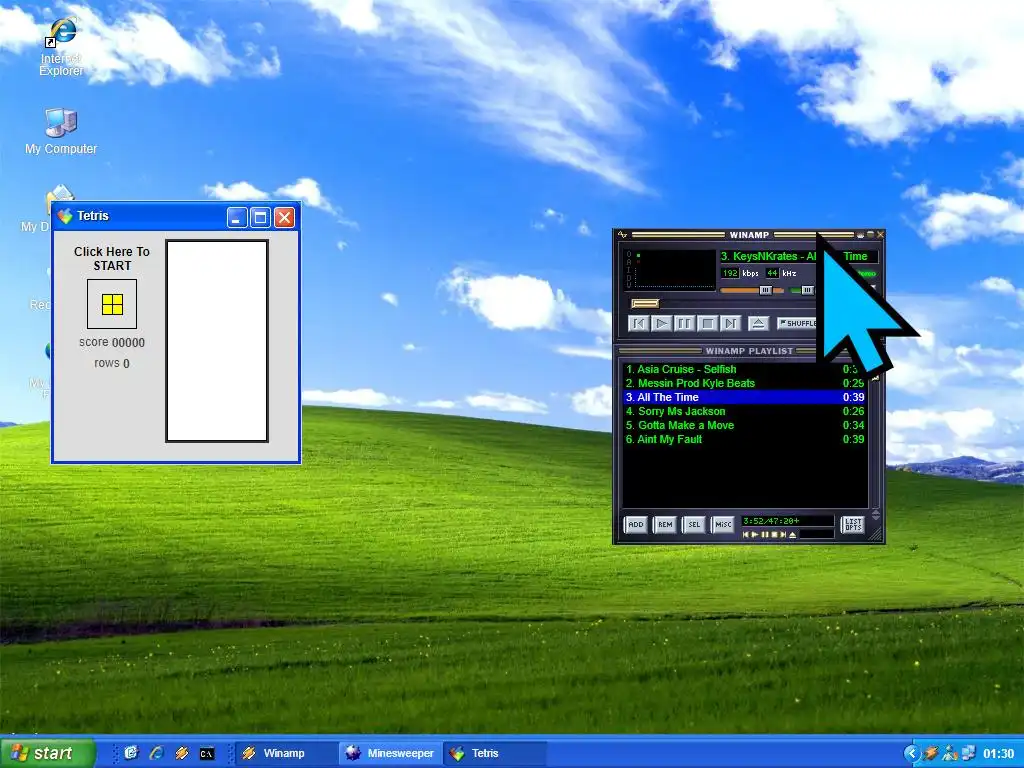Click the Winamp system tray icon
The width and height of the screenshot is (1024, 768).
click(931, 753)
